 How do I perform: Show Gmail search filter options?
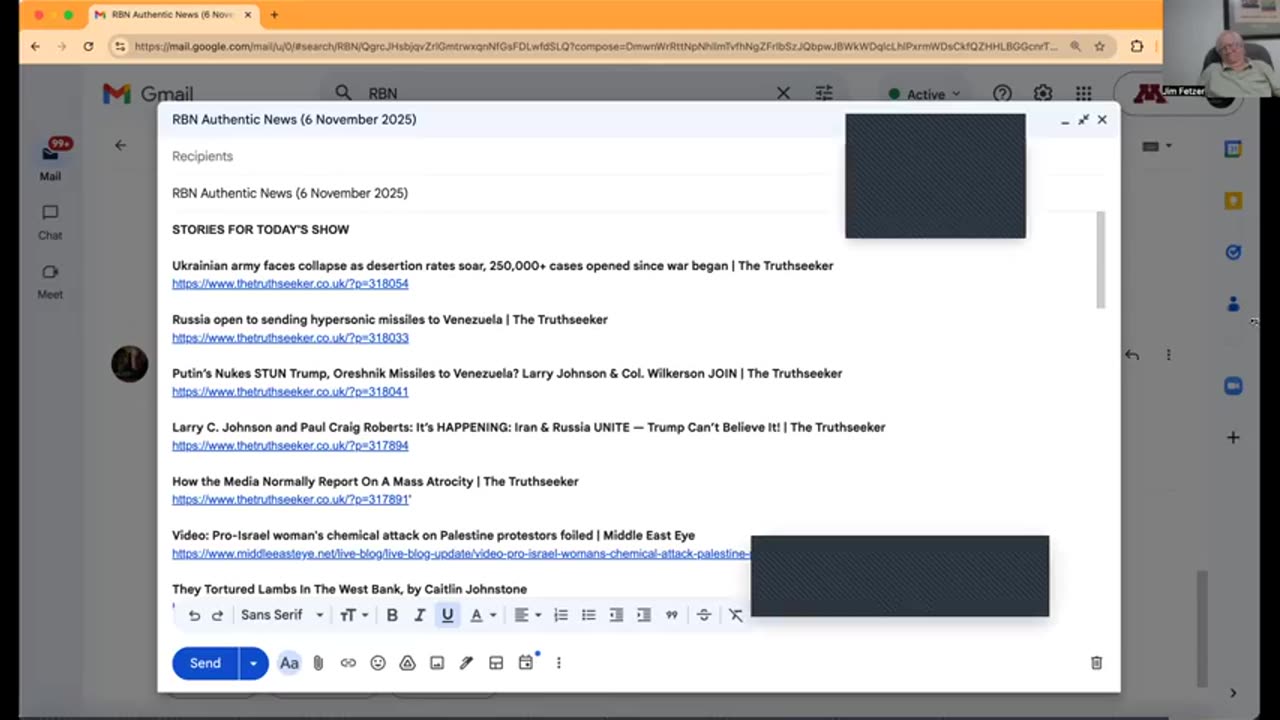[824, 93]
